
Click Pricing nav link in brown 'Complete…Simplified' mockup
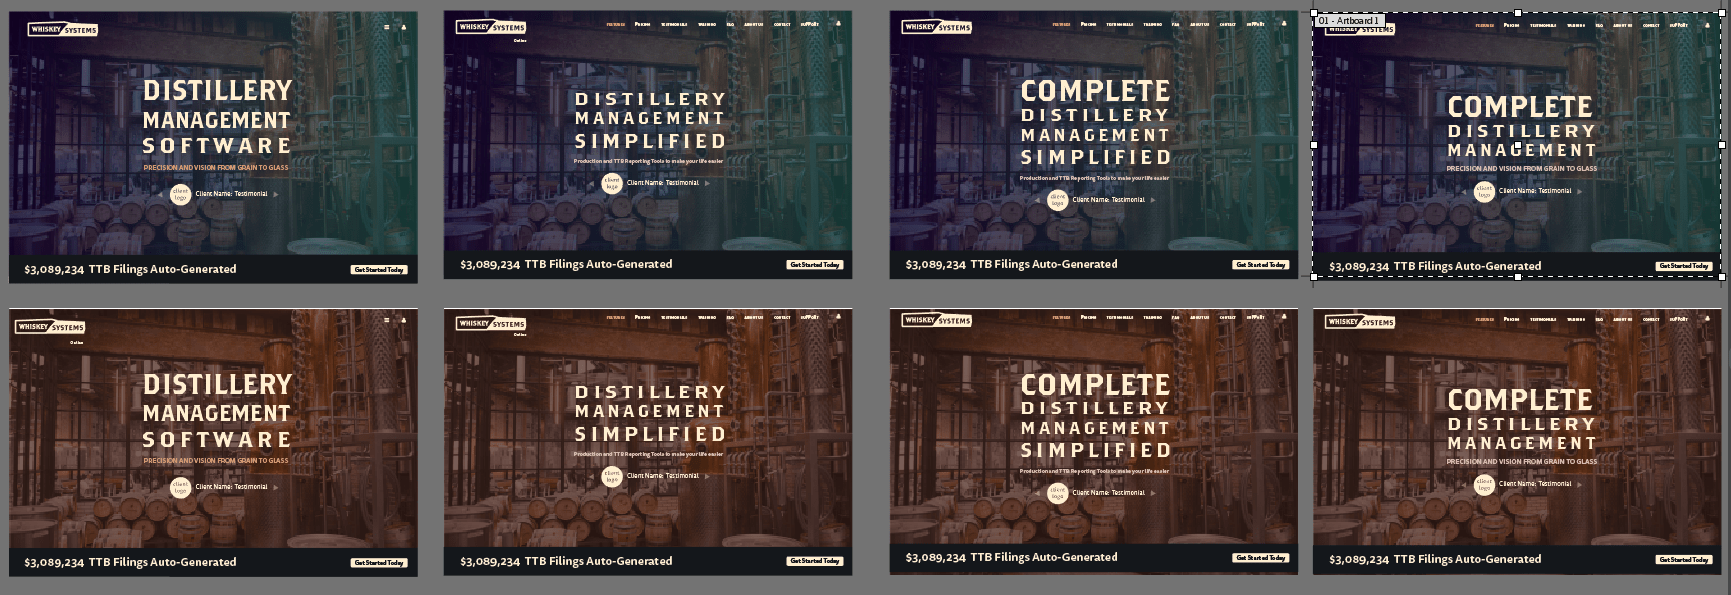pos(1088,318)
